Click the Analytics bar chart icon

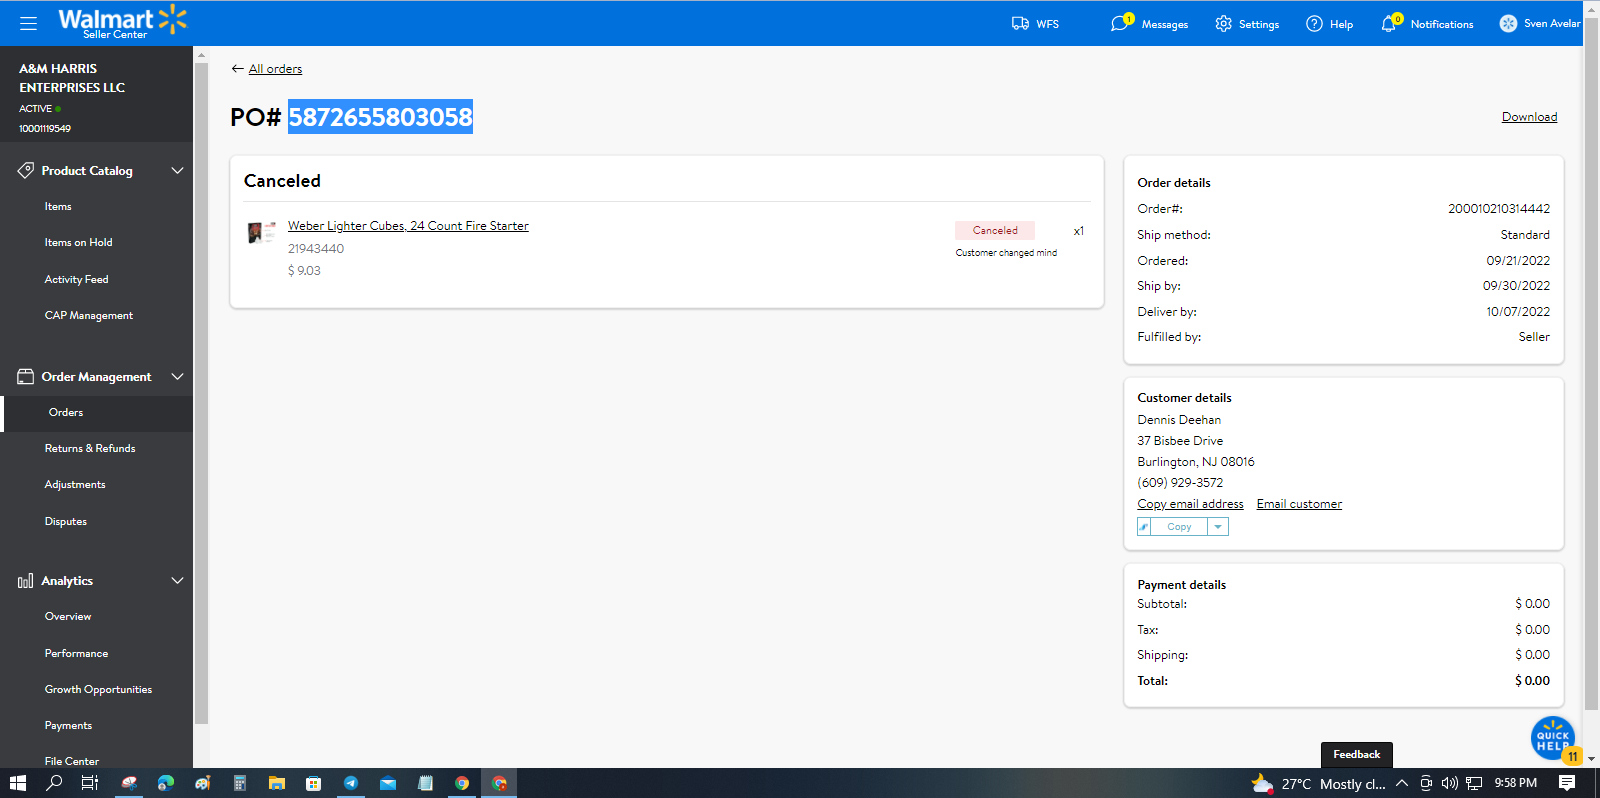coord(26,581)
